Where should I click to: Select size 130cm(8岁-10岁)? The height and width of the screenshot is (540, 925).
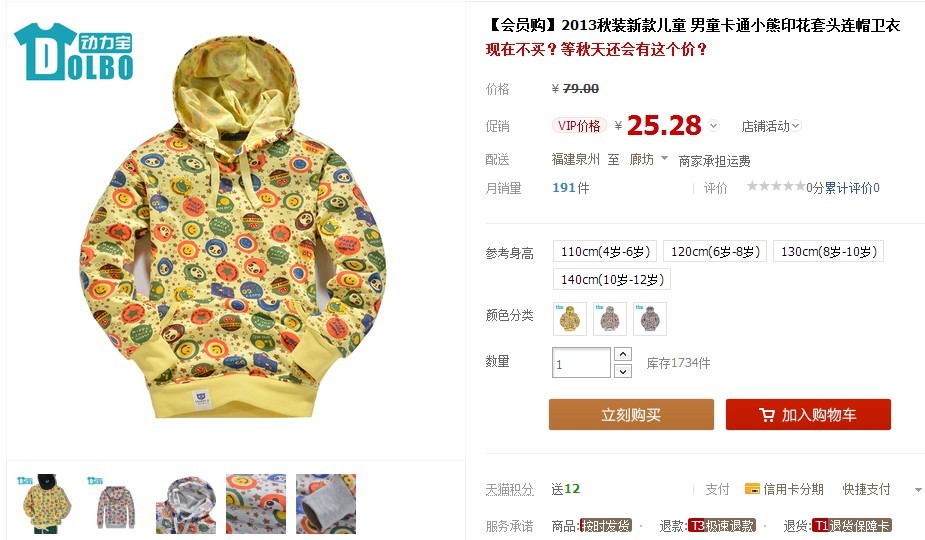[x=828, y=251]
